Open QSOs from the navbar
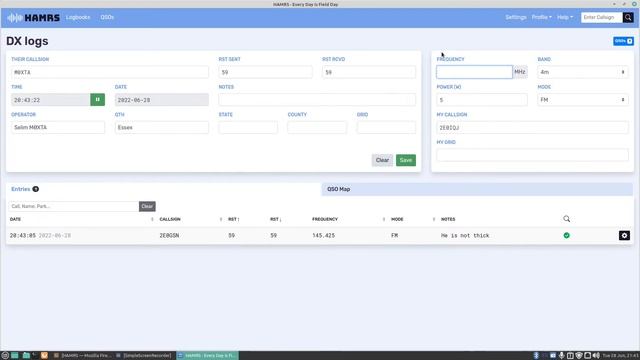 click(x=107, y=17)
